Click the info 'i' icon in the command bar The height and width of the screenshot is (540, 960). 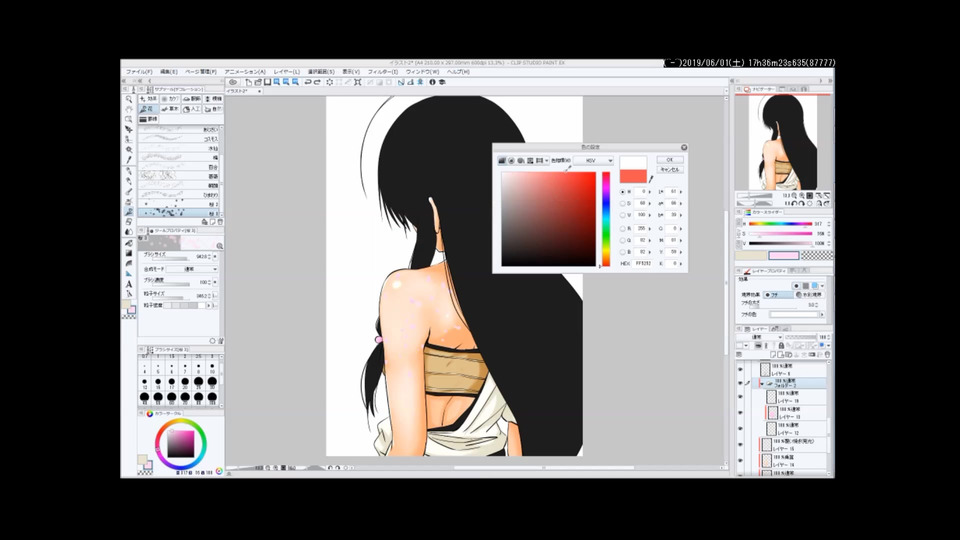point(432,82)
